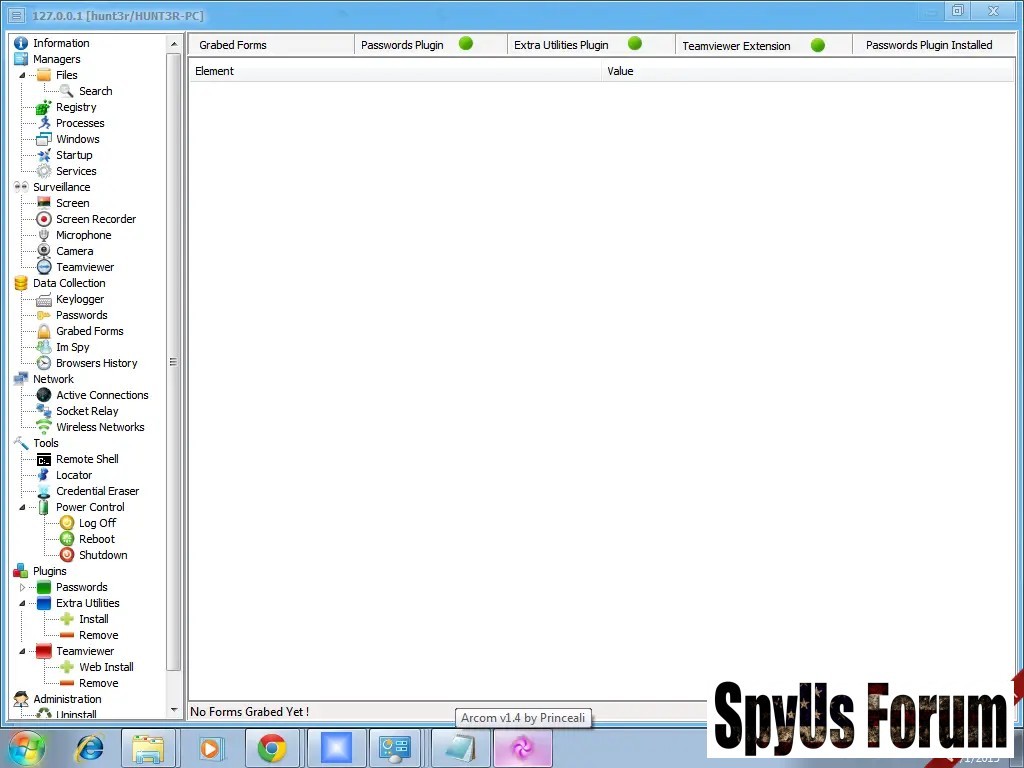The width and height of the screenshot is (1024, 768).
Task: Select the Processes icon
Action: pyautogui.click(x=44, y=123)
